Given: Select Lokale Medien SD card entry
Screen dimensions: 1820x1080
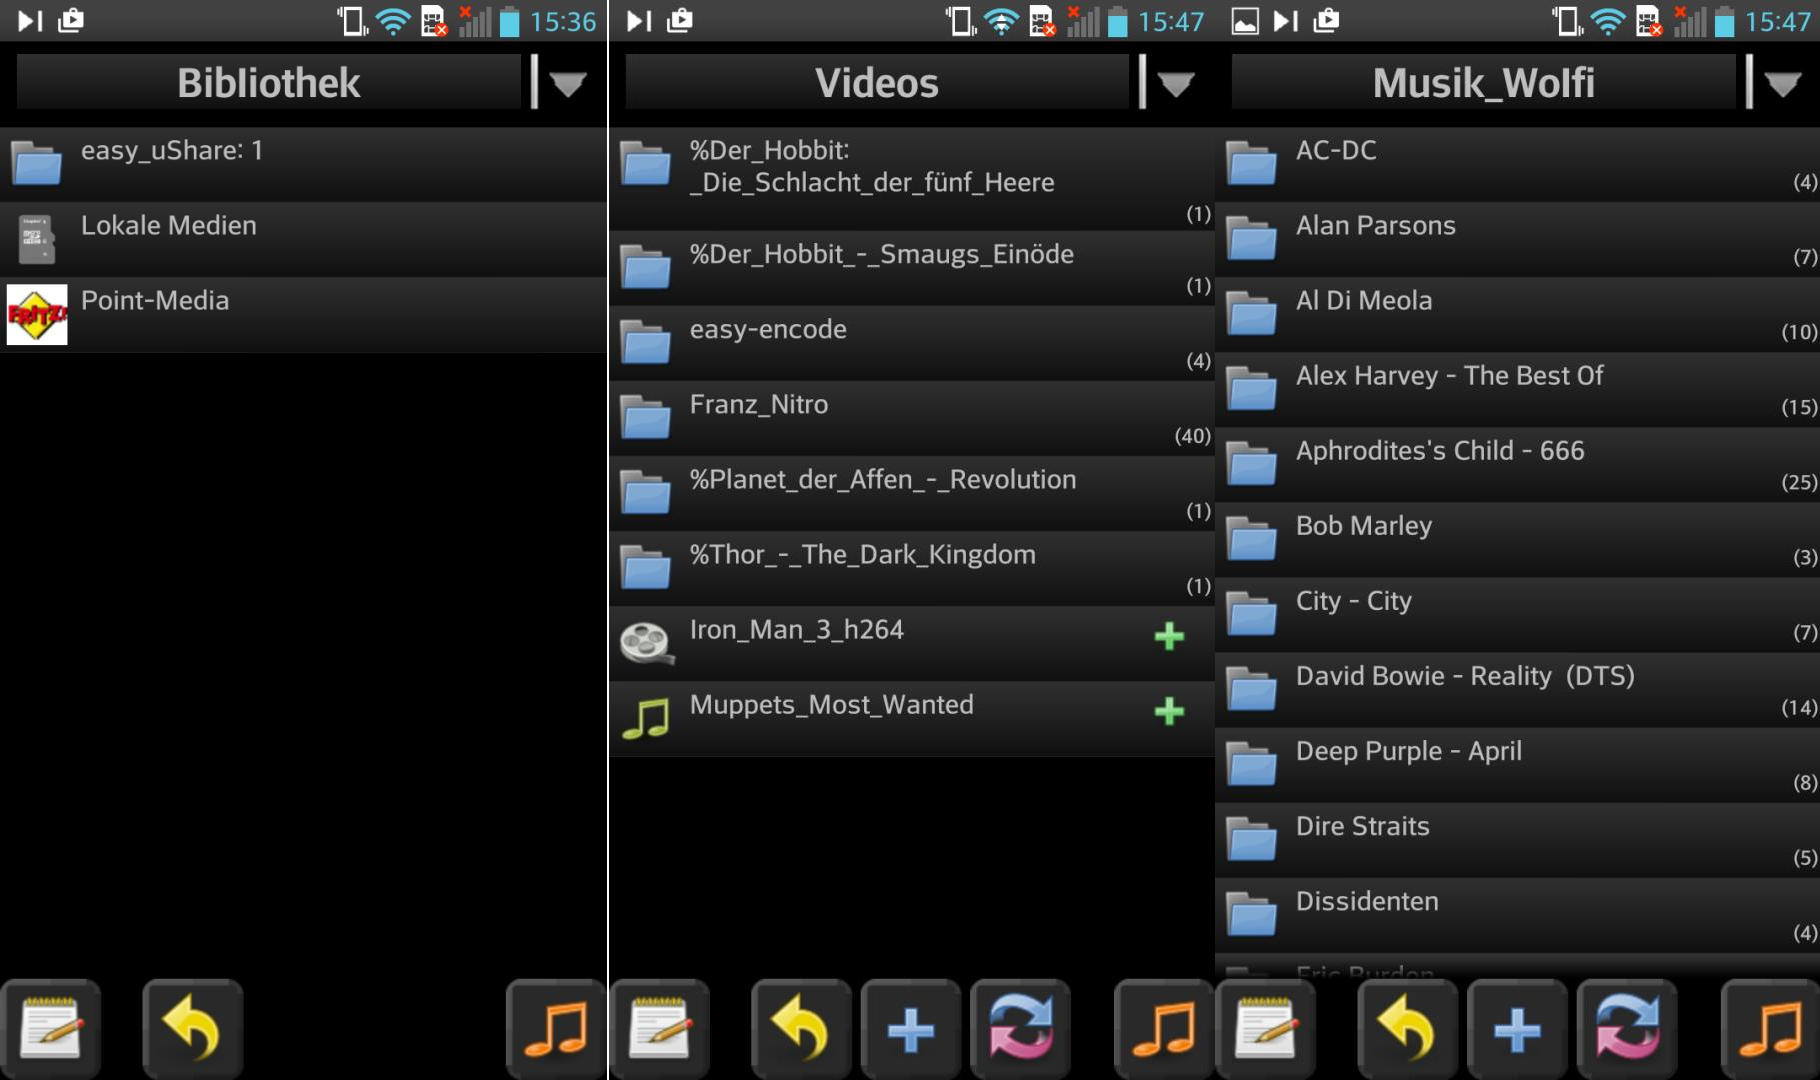Looking at the screenshot, I should click(303, 239).
